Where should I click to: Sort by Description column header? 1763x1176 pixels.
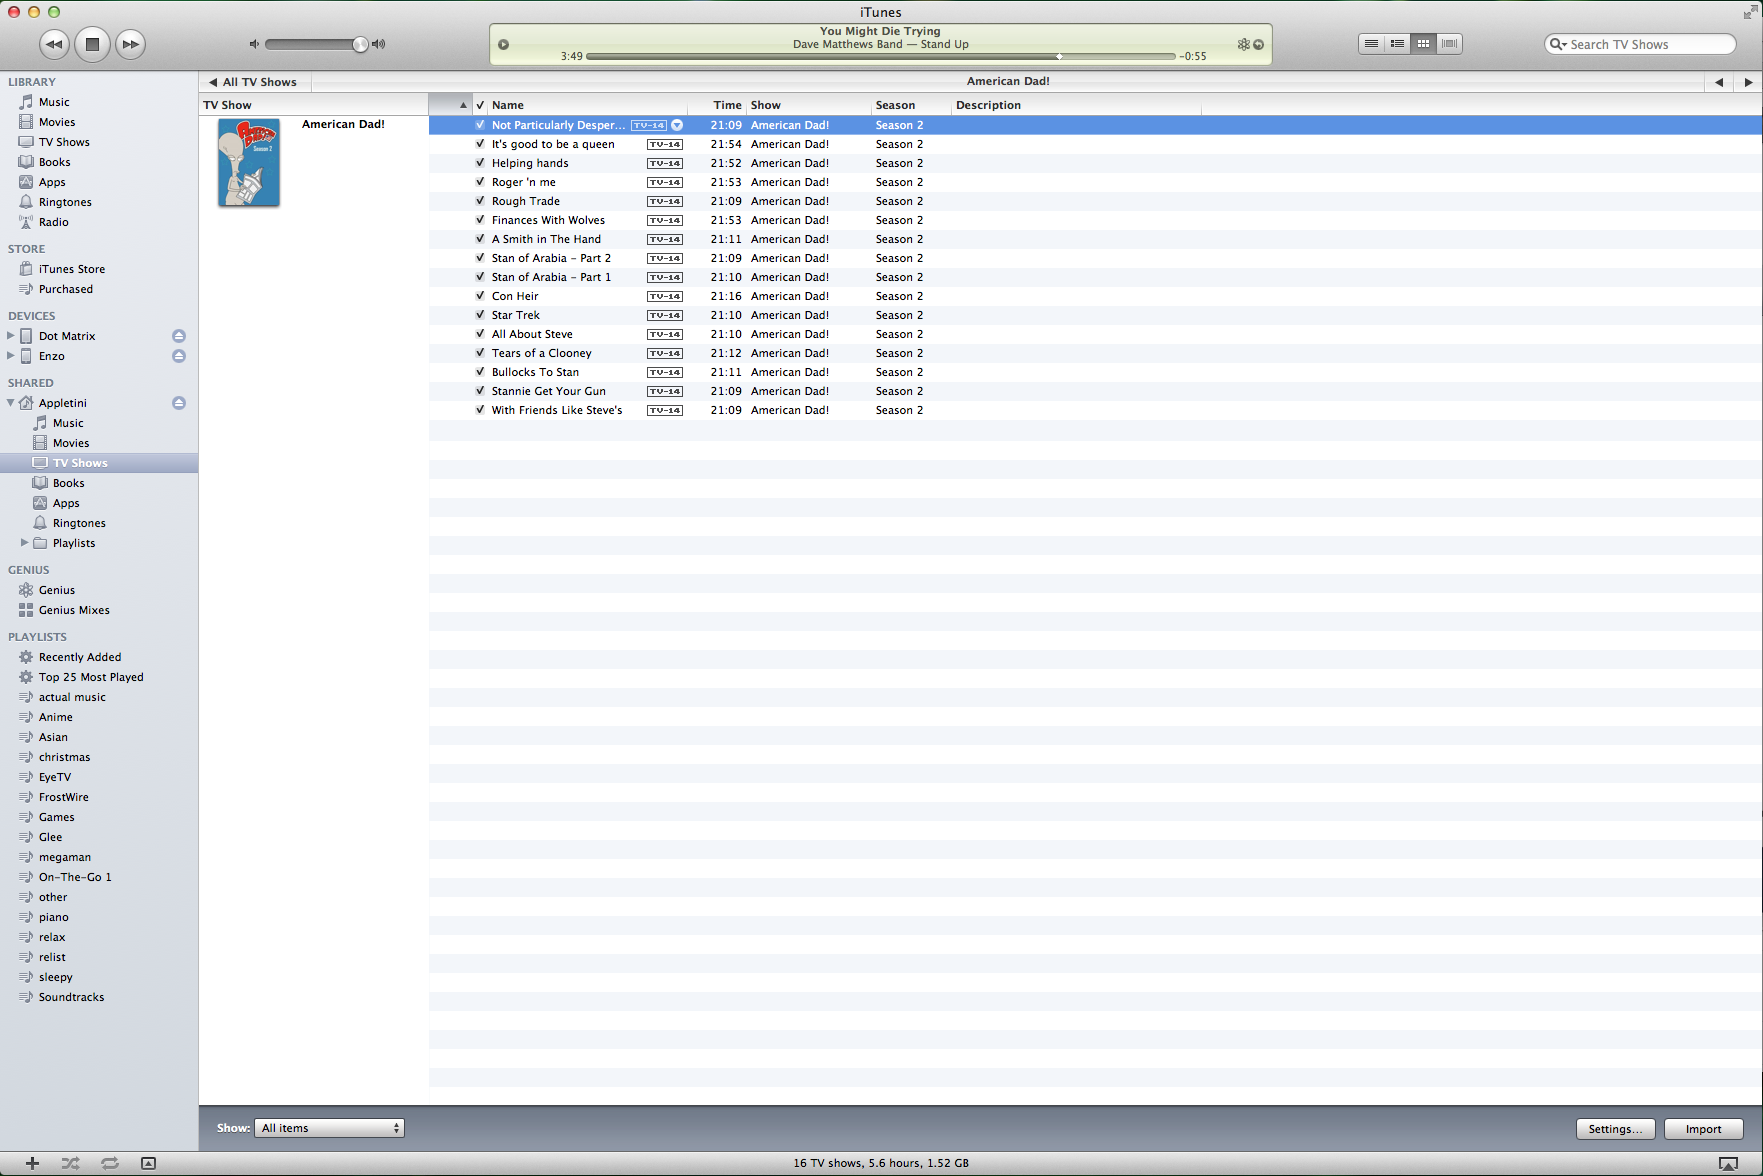coord(1076,105)
